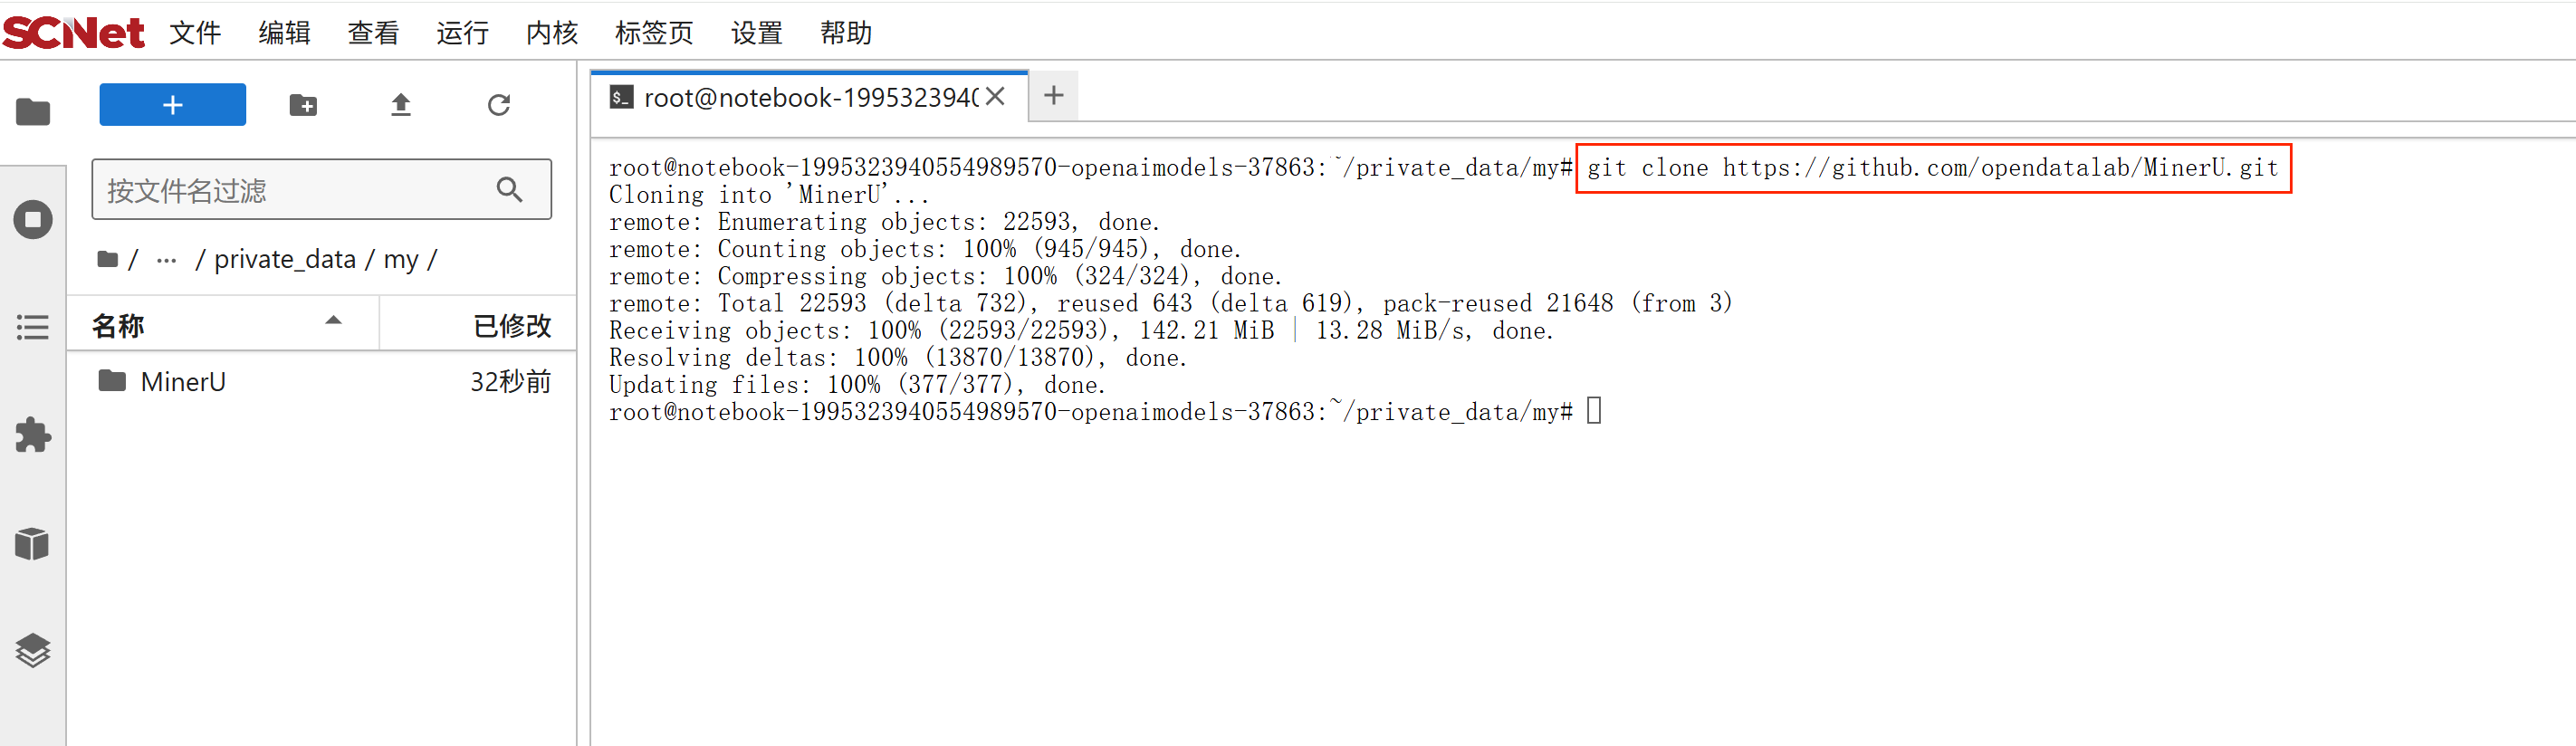Image resolution: width=2576 pixels, height=746 pixels.
Task: Click the cube icon in sidebar
Action: 33,543
